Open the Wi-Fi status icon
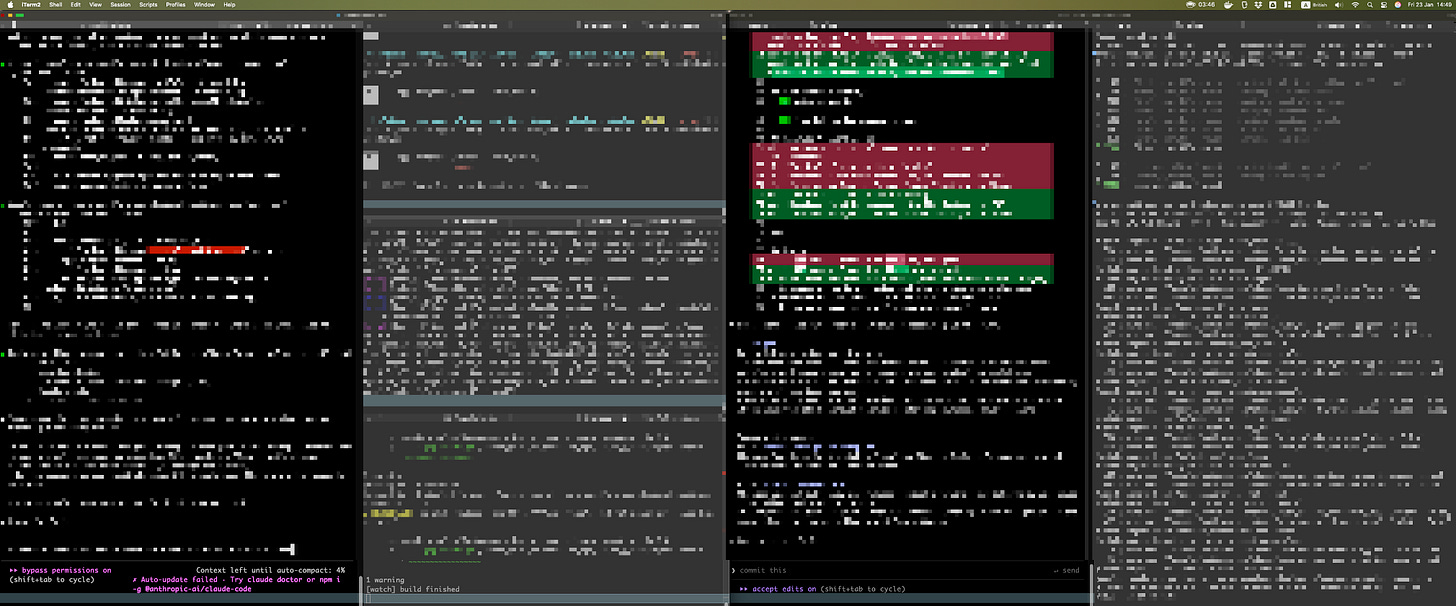The height and width of the screenshot is (606, 1456). 1355,4
